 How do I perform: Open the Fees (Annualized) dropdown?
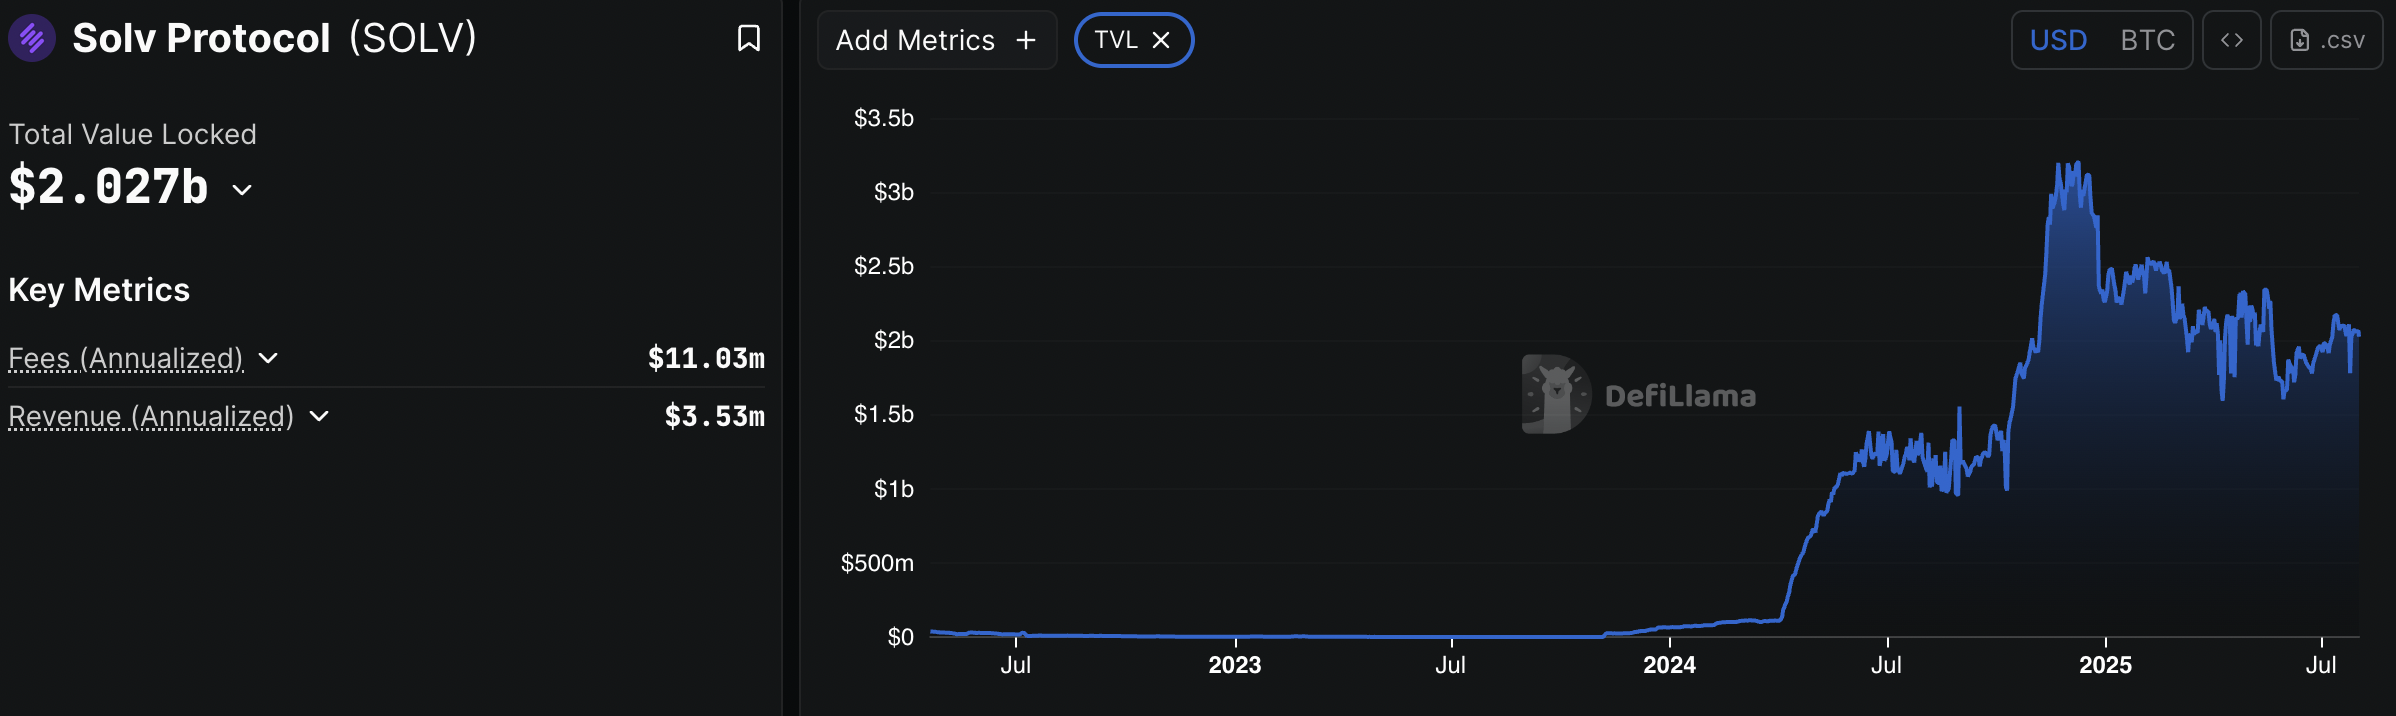pyautogui.click(x=266, y=358)
